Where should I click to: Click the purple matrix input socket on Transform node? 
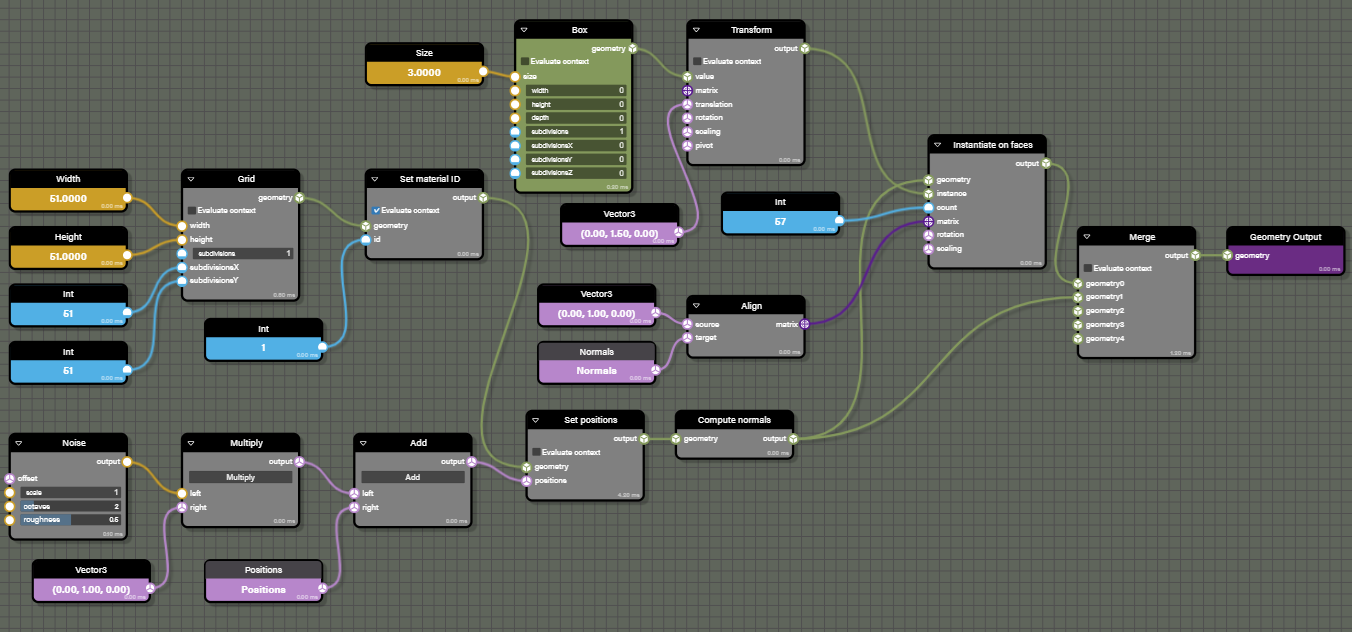pos(688,90)
